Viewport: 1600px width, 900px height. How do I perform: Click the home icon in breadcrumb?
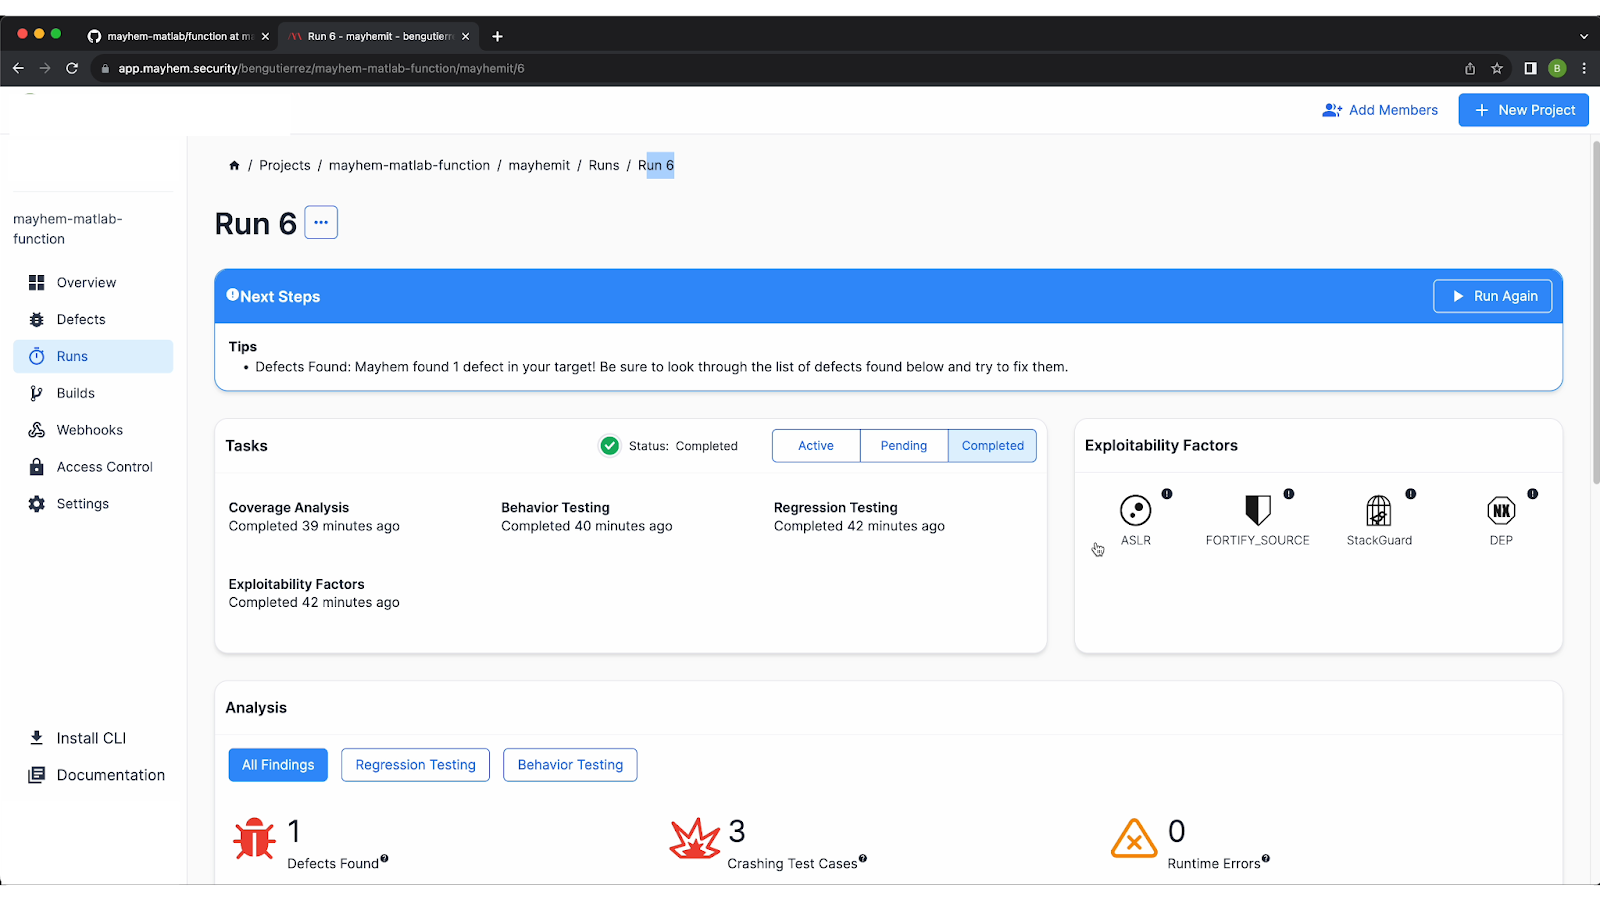(x=234, y=166)
